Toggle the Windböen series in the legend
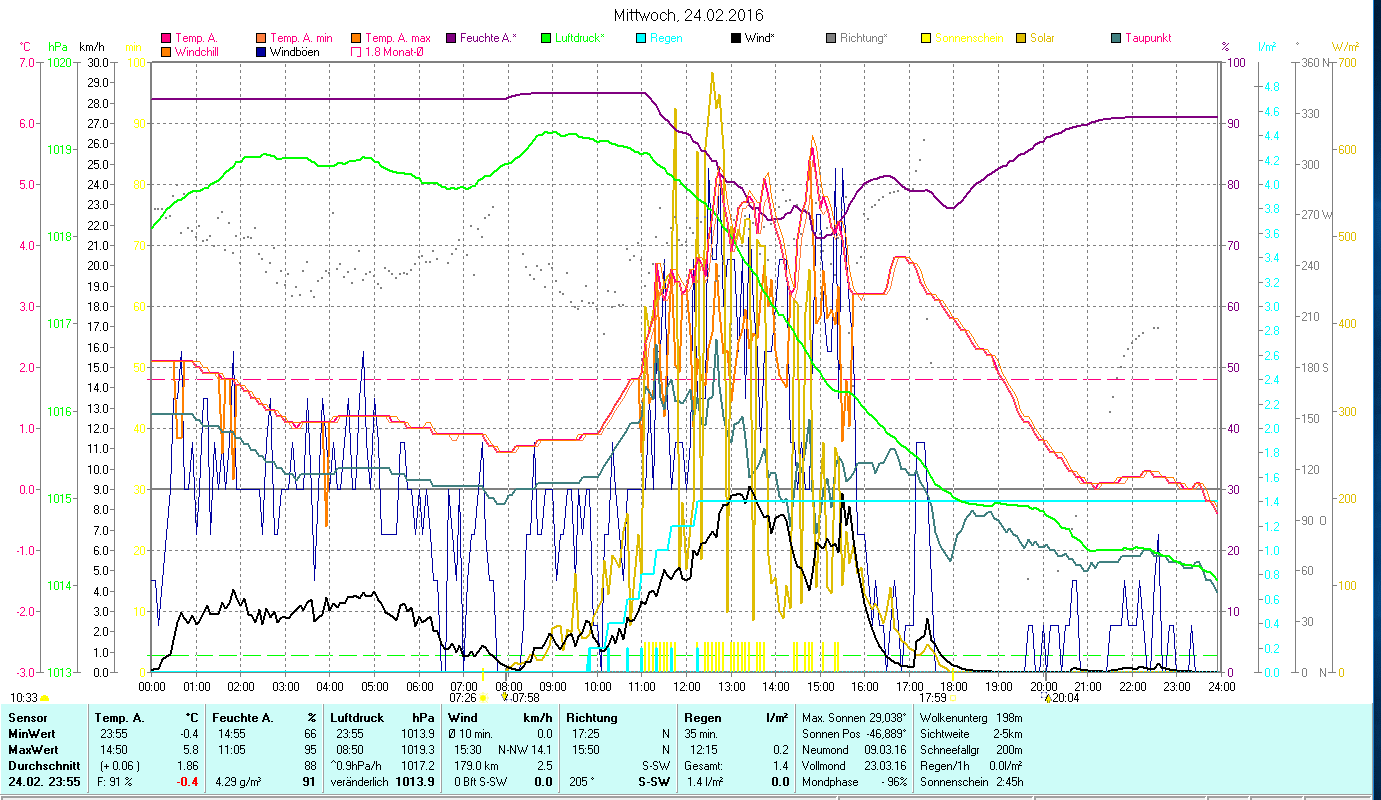 [296, 51]
